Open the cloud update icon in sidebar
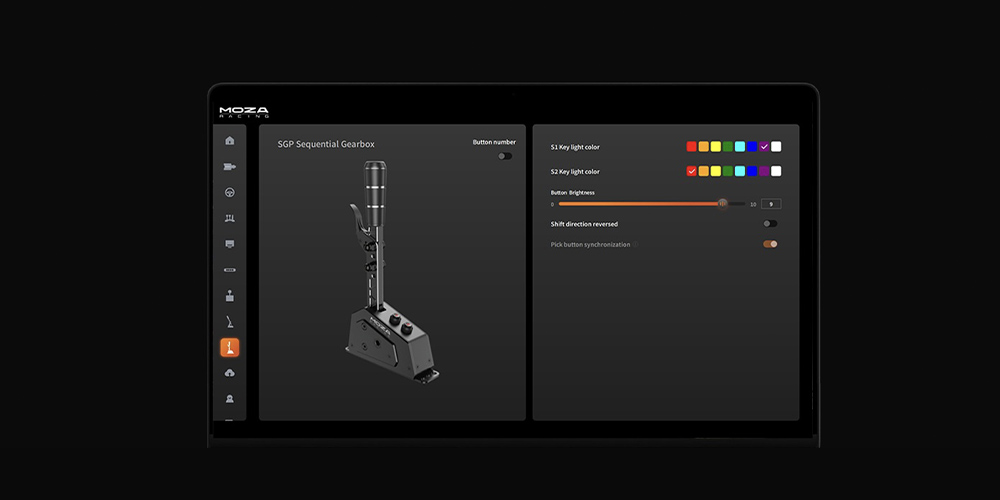This screenshot has width=1000, height=500. (x=230, y=373)
